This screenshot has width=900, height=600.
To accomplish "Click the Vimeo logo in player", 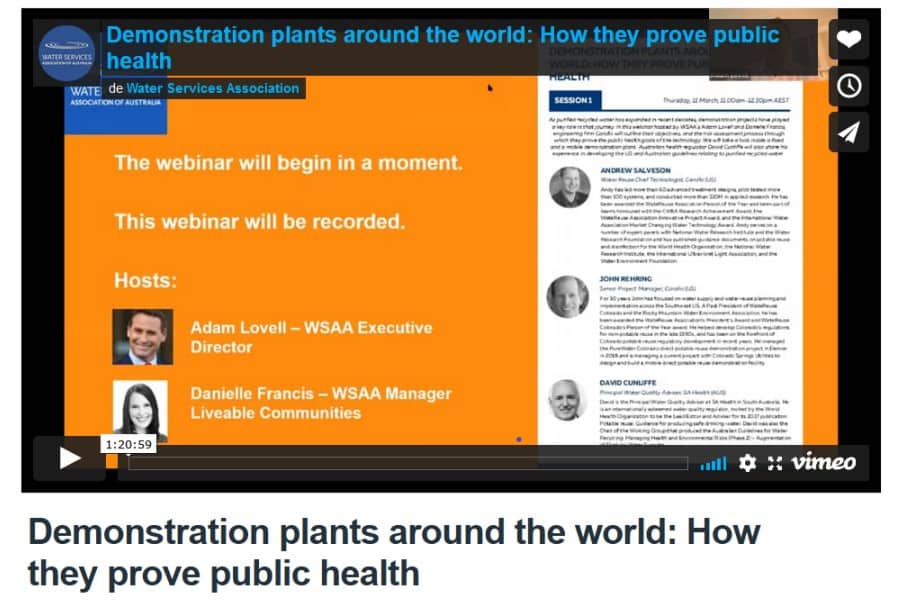I will pyautogui.click(x=823, y=462).
